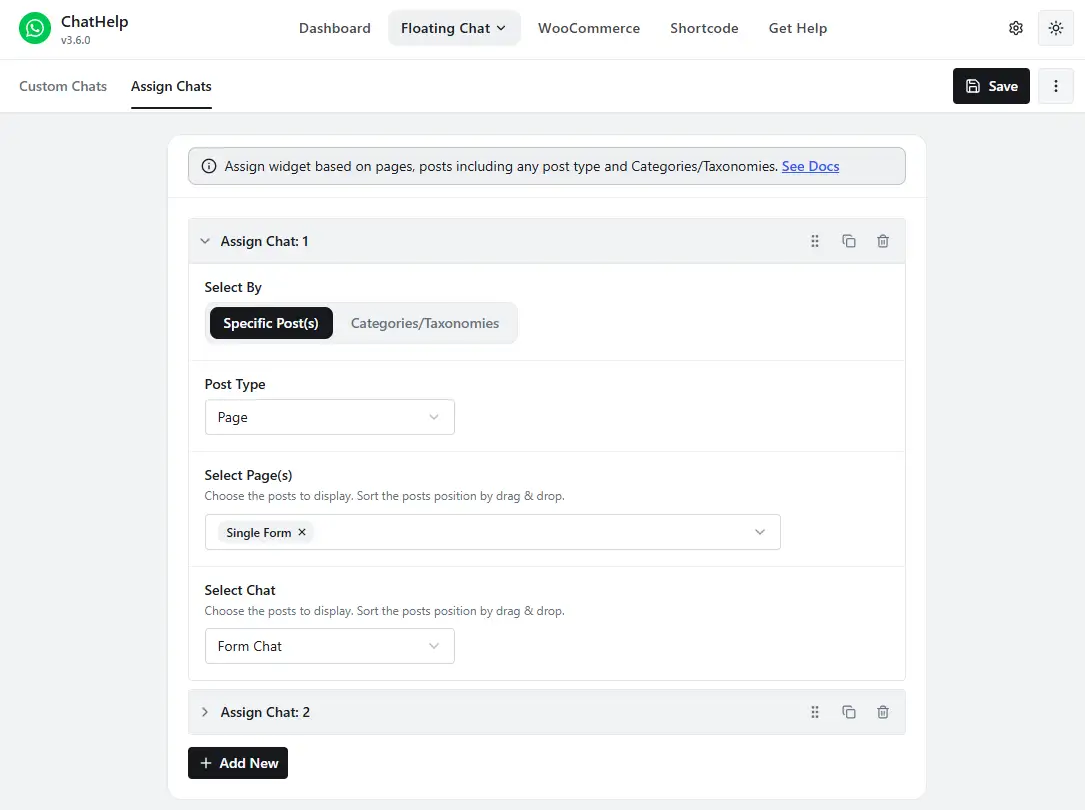Expand the Assign Chat: 2 section
Viewport: 1085px width, 810px height.
205,712
